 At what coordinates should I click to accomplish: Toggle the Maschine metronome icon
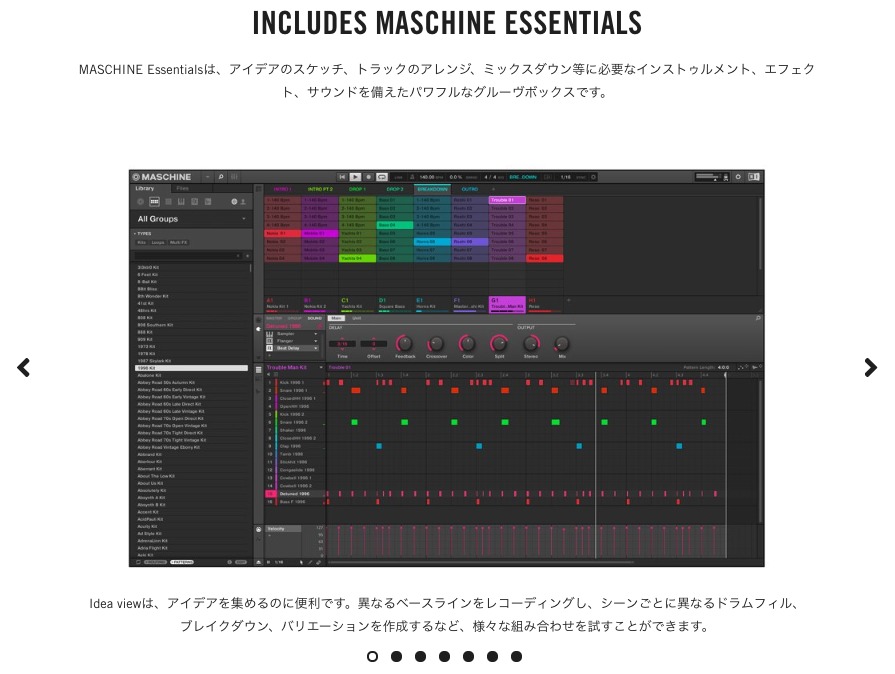pyautogui.click(x=412, y=177)
